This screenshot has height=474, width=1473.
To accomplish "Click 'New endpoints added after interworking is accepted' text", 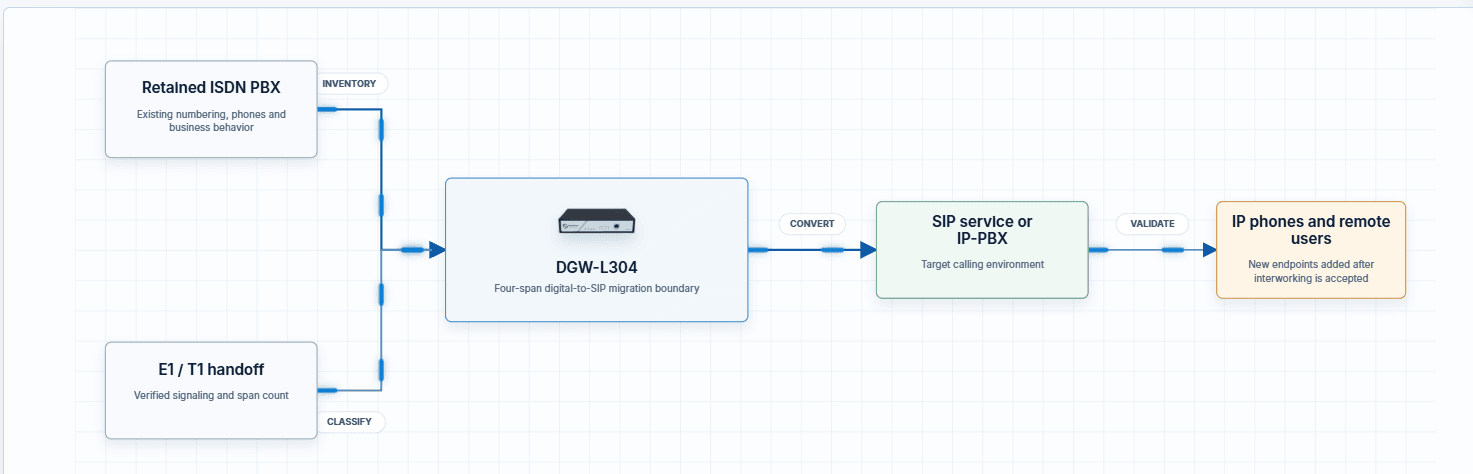I will coord(1311,272).
